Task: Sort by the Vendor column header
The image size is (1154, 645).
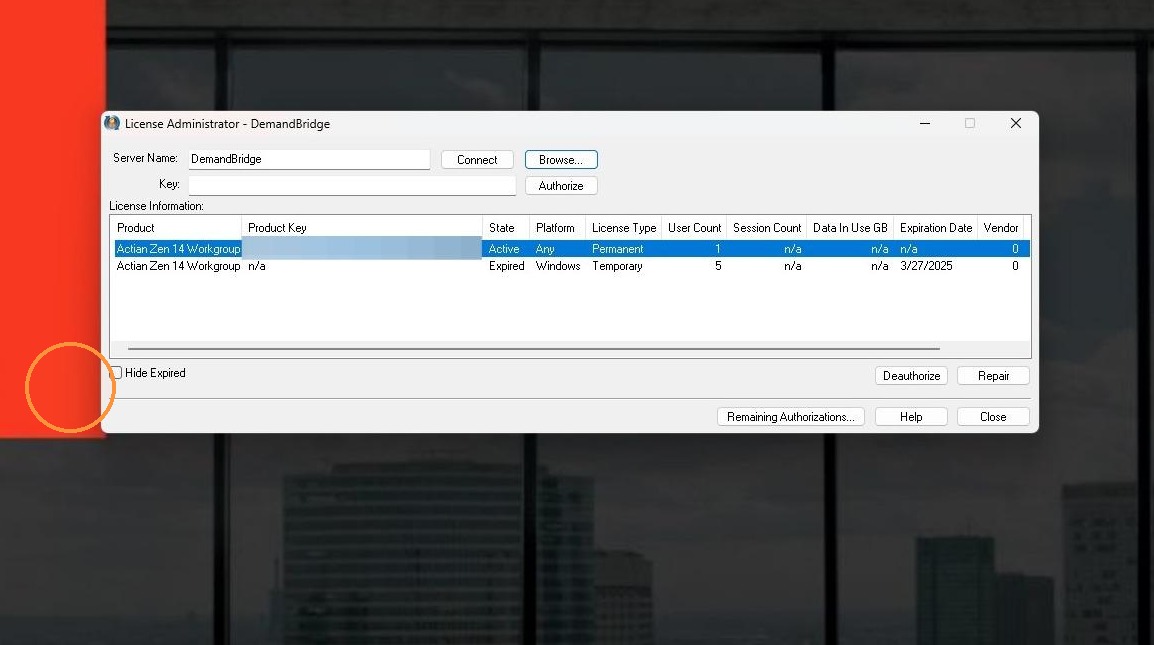Action: click(x=1001, y=228)
